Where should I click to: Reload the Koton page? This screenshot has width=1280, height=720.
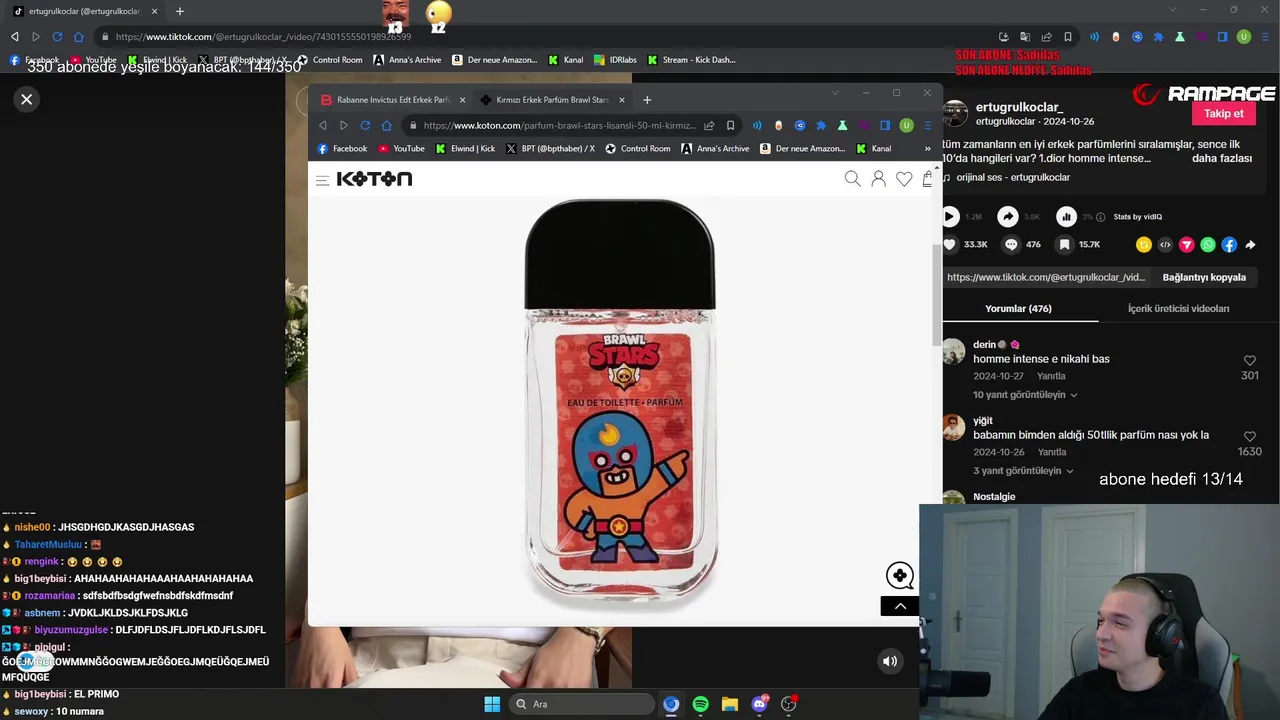coord(365,125)
